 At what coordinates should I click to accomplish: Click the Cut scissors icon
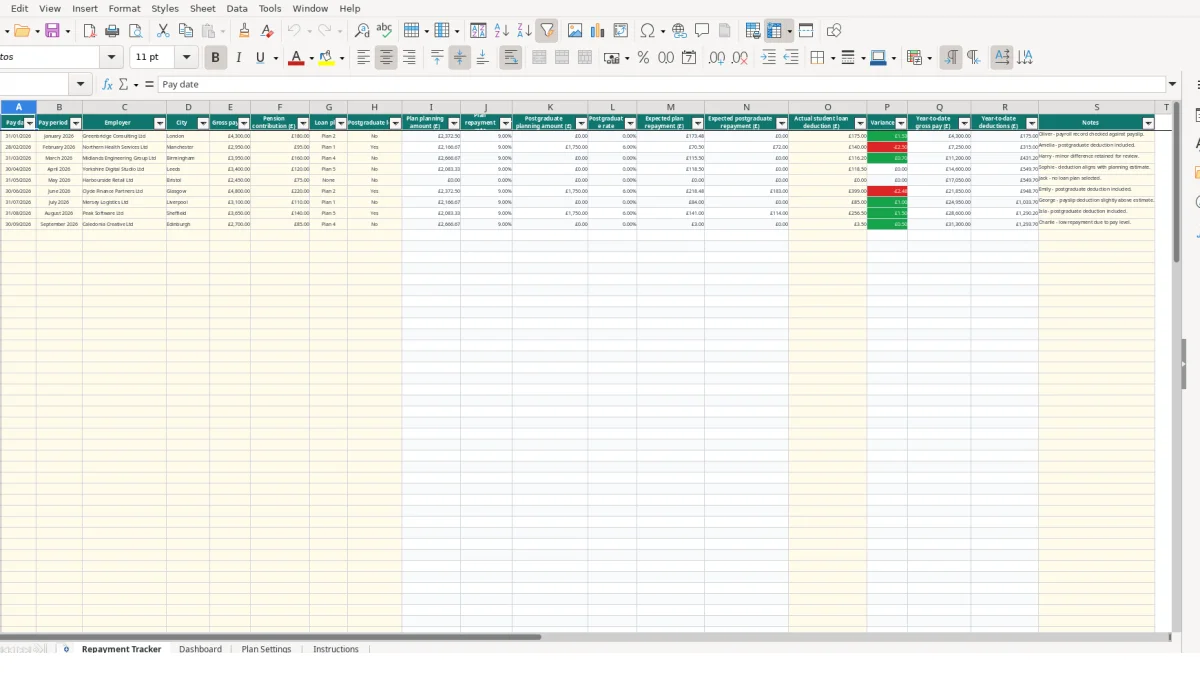pos(163,31)
